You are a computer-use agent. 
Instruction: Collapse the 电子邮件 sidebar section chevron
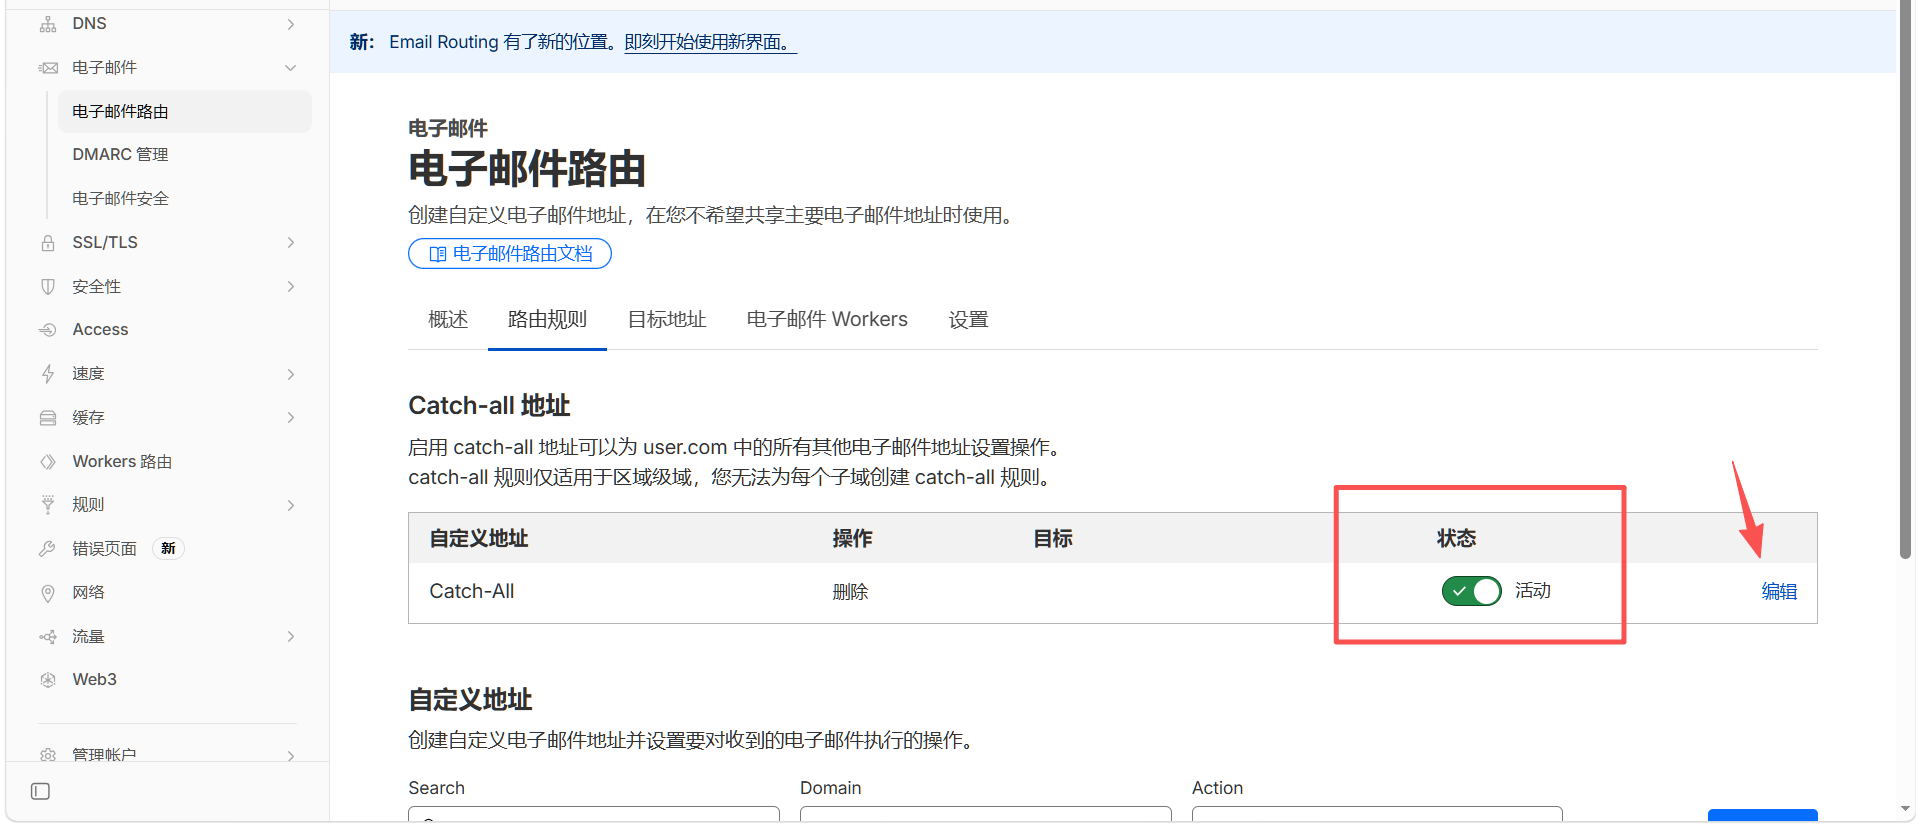(291, 68)
